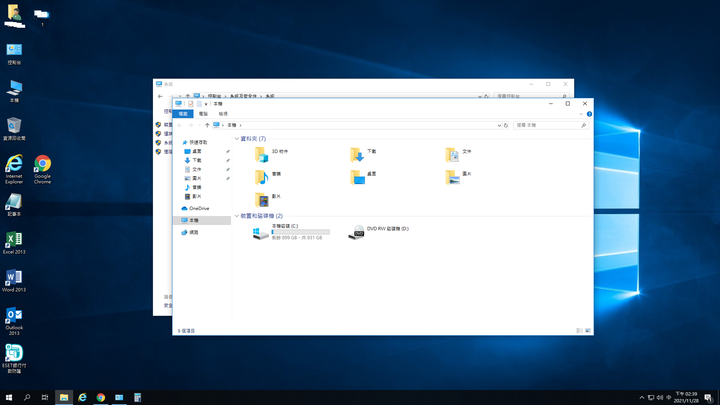Open This PC desktop icon
Image resolution: width=720 pixels, height=405 pixels.
[x=14, y=91]
